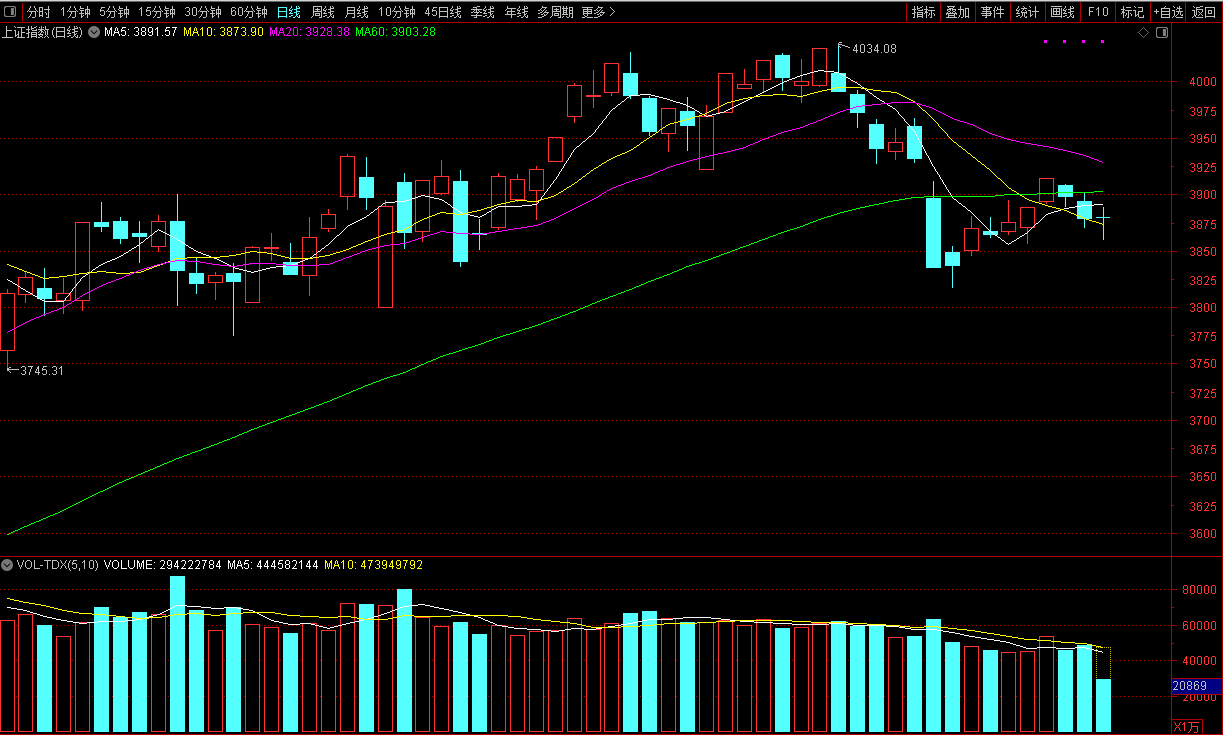Toggle the right sidebar panel icon
The width and height of the screenshot is (1223, 735).
[1162, 33]
